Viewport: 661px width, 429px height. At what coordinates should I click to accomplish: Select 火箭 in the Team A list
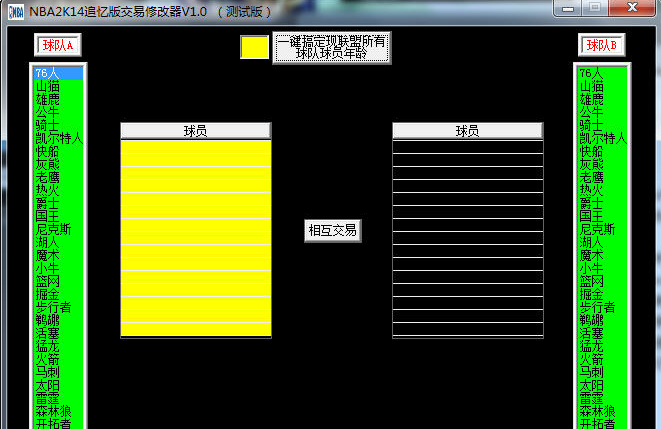59,359
